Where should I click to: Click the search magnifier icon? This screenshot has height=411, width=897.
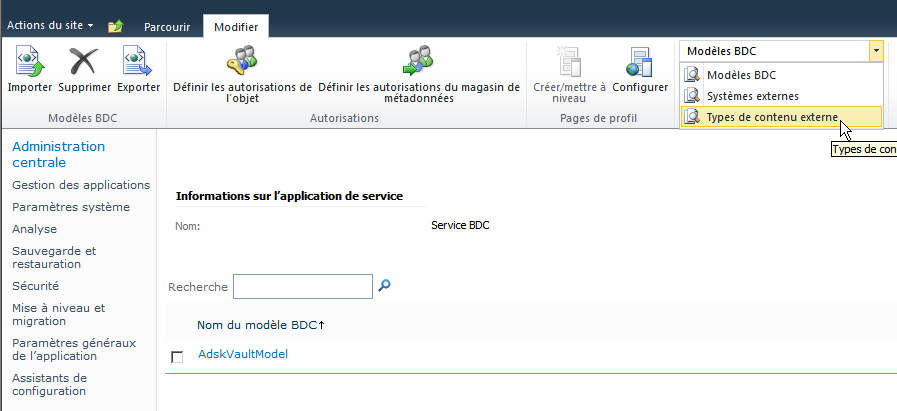point(384,286)
